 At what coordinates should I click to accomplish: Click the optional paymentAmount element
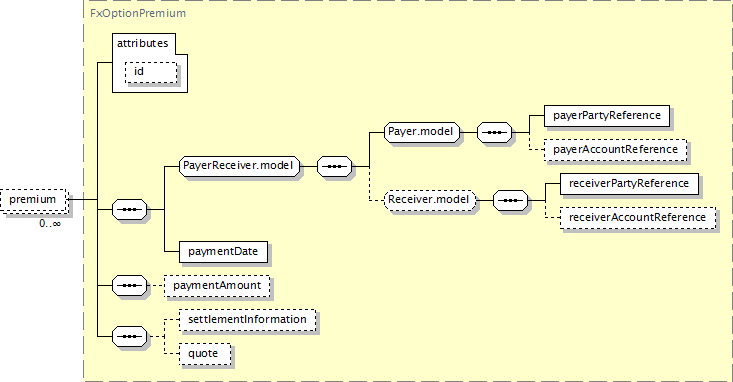[x=217, y=286]
